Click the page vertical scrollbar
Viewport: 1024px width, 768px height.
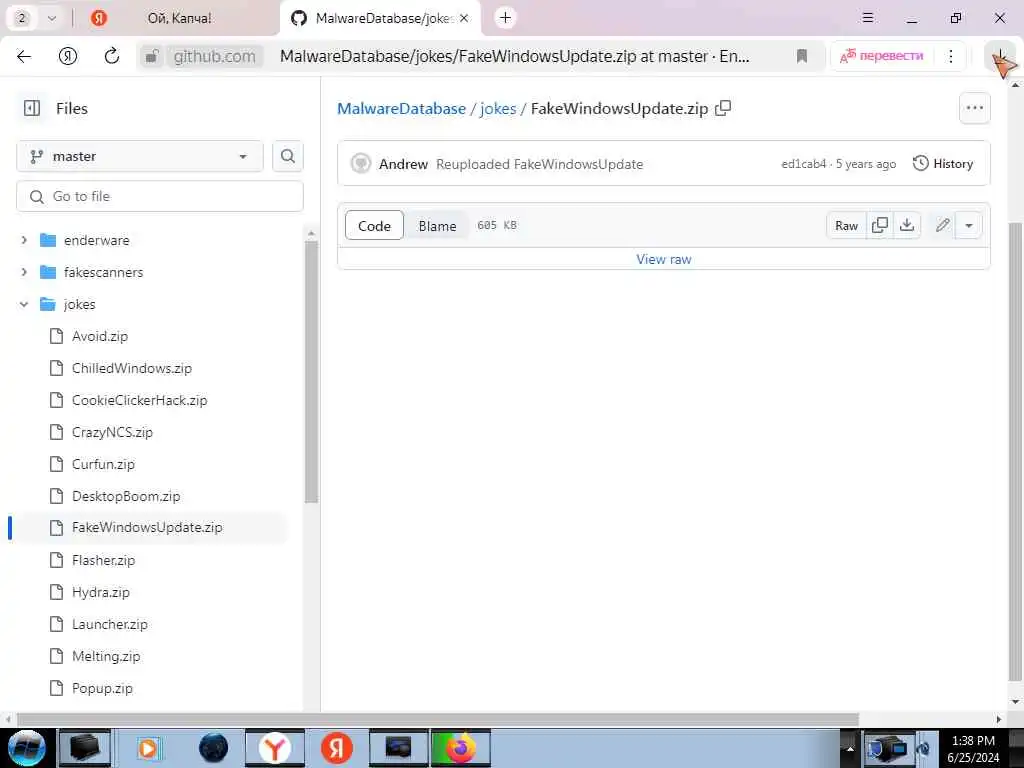(1014, 451)
